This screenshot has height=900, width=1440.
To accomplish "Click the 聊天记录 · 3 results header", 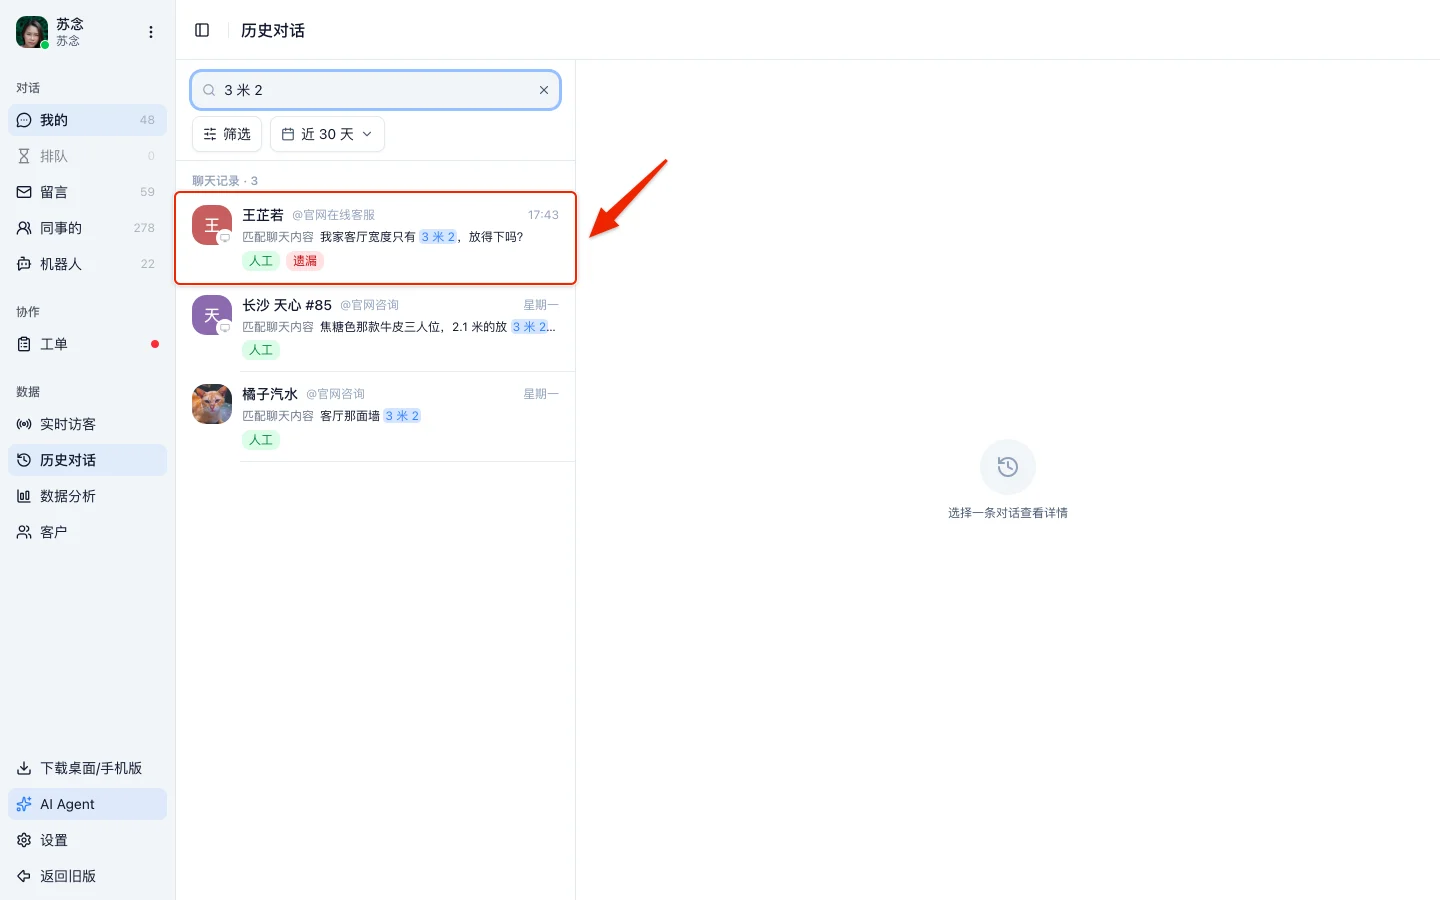I will point(225,181).
